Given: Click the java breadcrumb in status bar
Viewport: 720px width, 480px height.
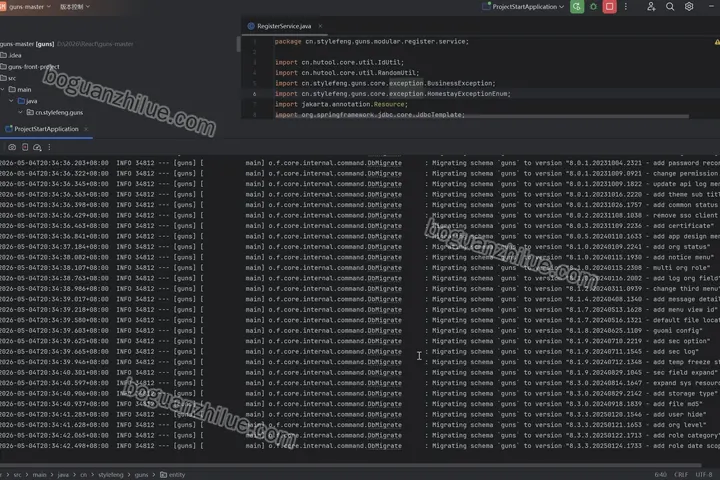Looking at the screenshot, I should (63, 474).
